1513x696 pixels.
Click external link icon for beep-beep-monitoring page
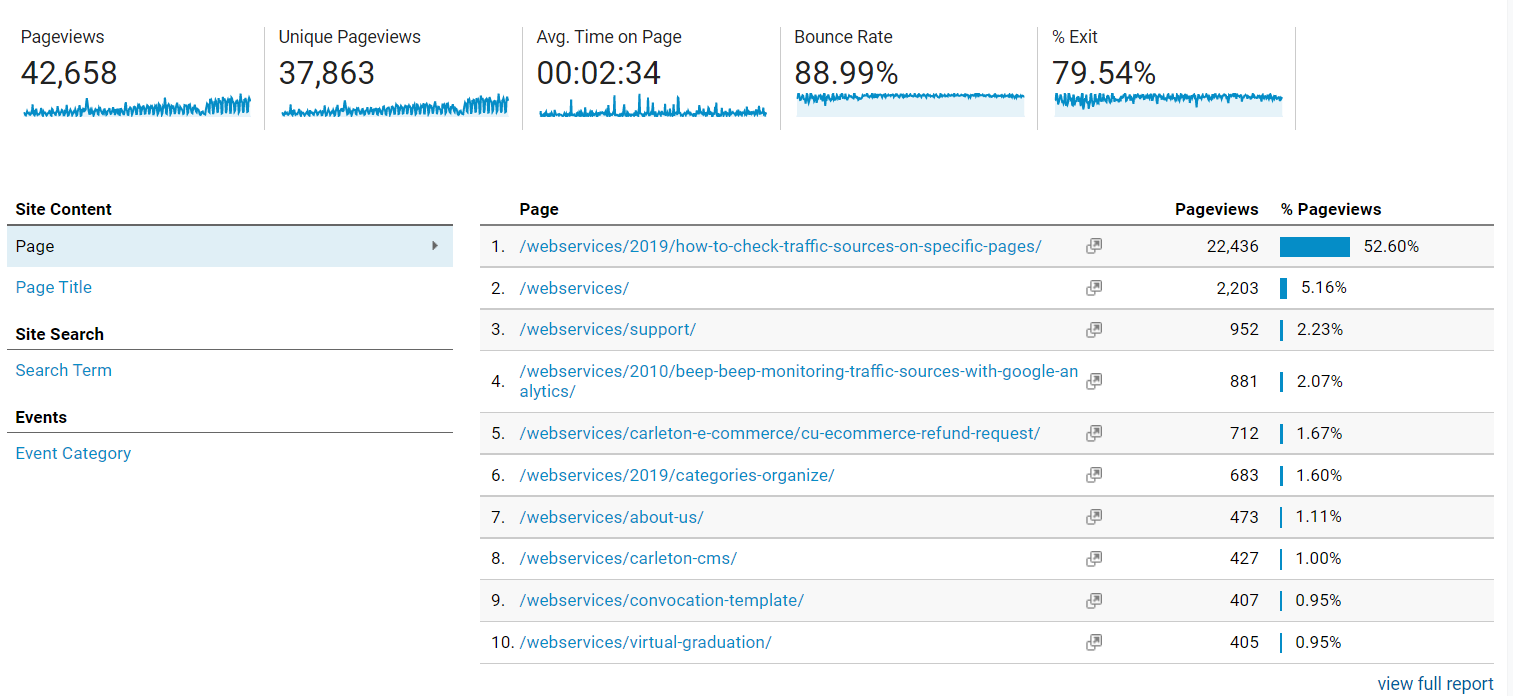tap(1094, 381)
